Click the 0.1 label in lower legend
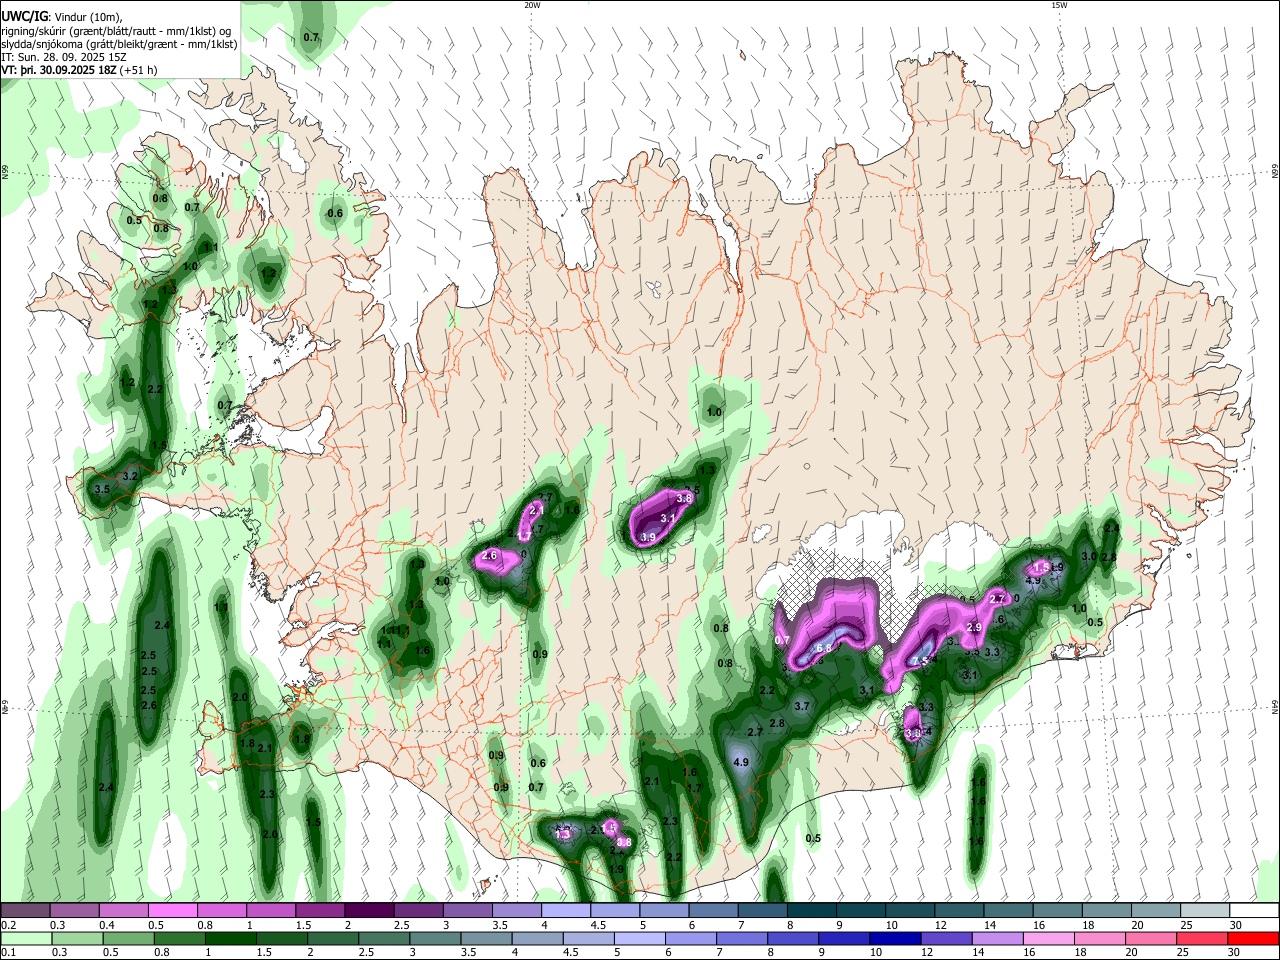This screenshot has height=960, width=1280. [x=9, y=953]
